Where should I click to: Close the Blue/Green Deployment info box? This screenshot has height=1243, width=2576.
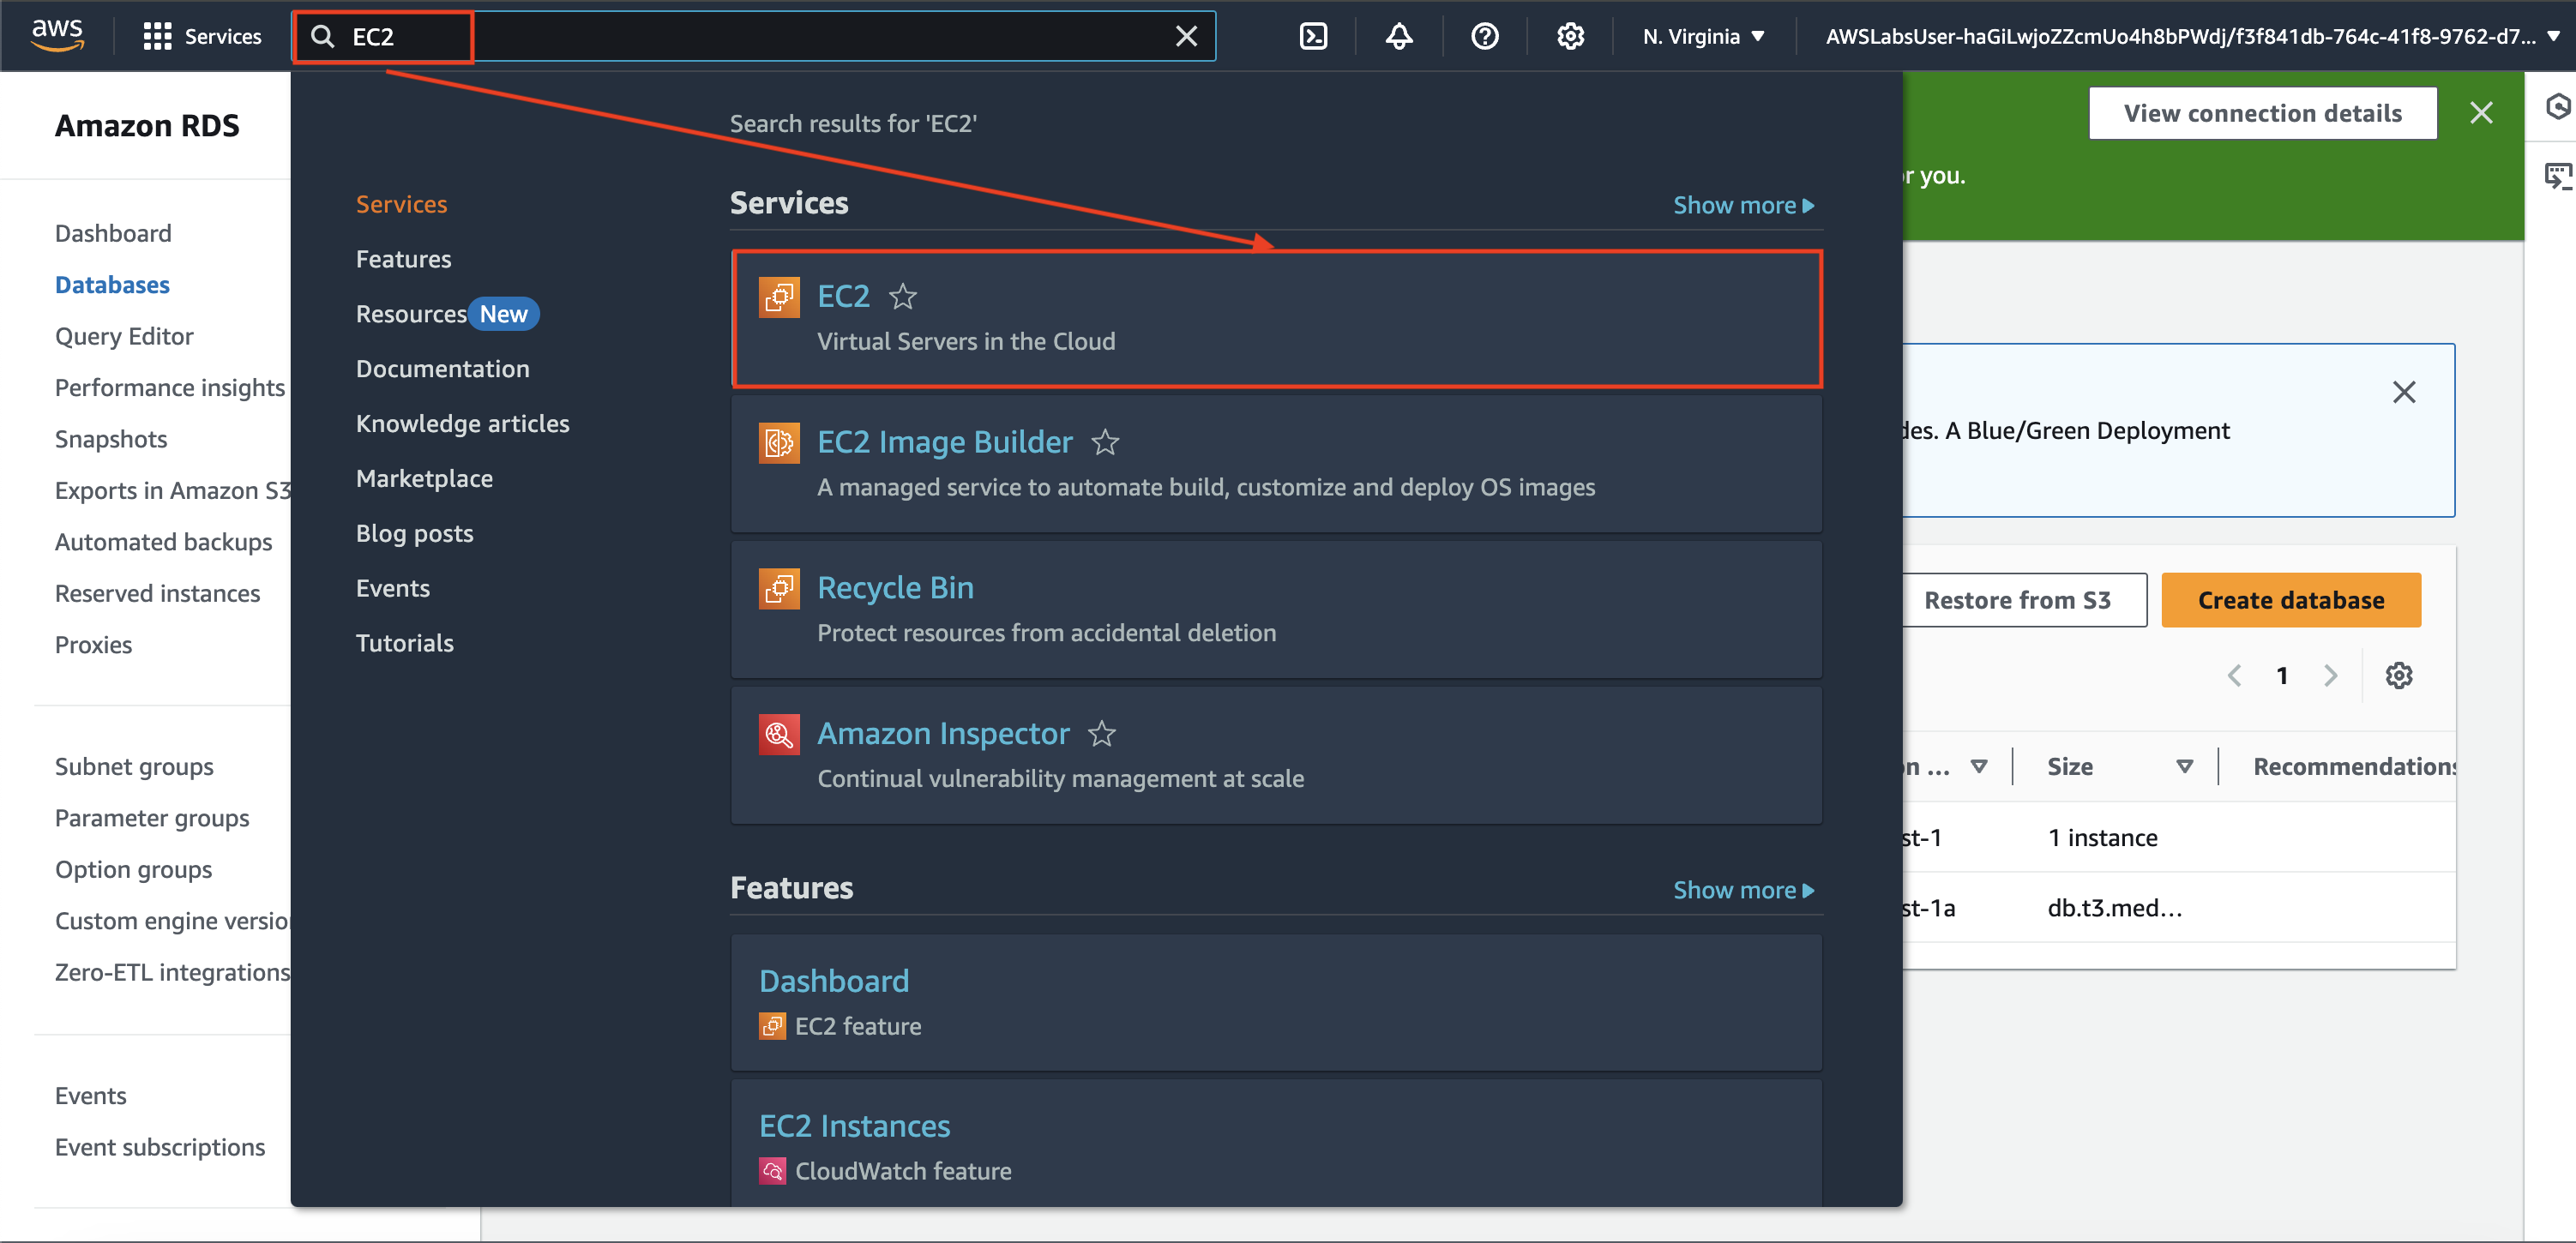point(2404,391)
